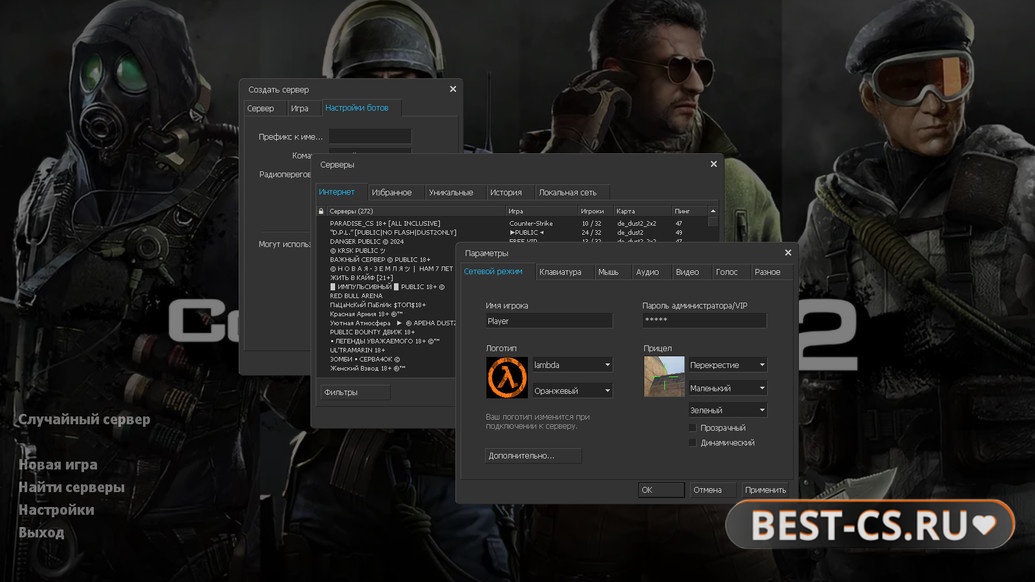Open Найти серверы from main menu
Image resolution: width=1035 pixels, height=582 pixels.
(x=71, y=487)
